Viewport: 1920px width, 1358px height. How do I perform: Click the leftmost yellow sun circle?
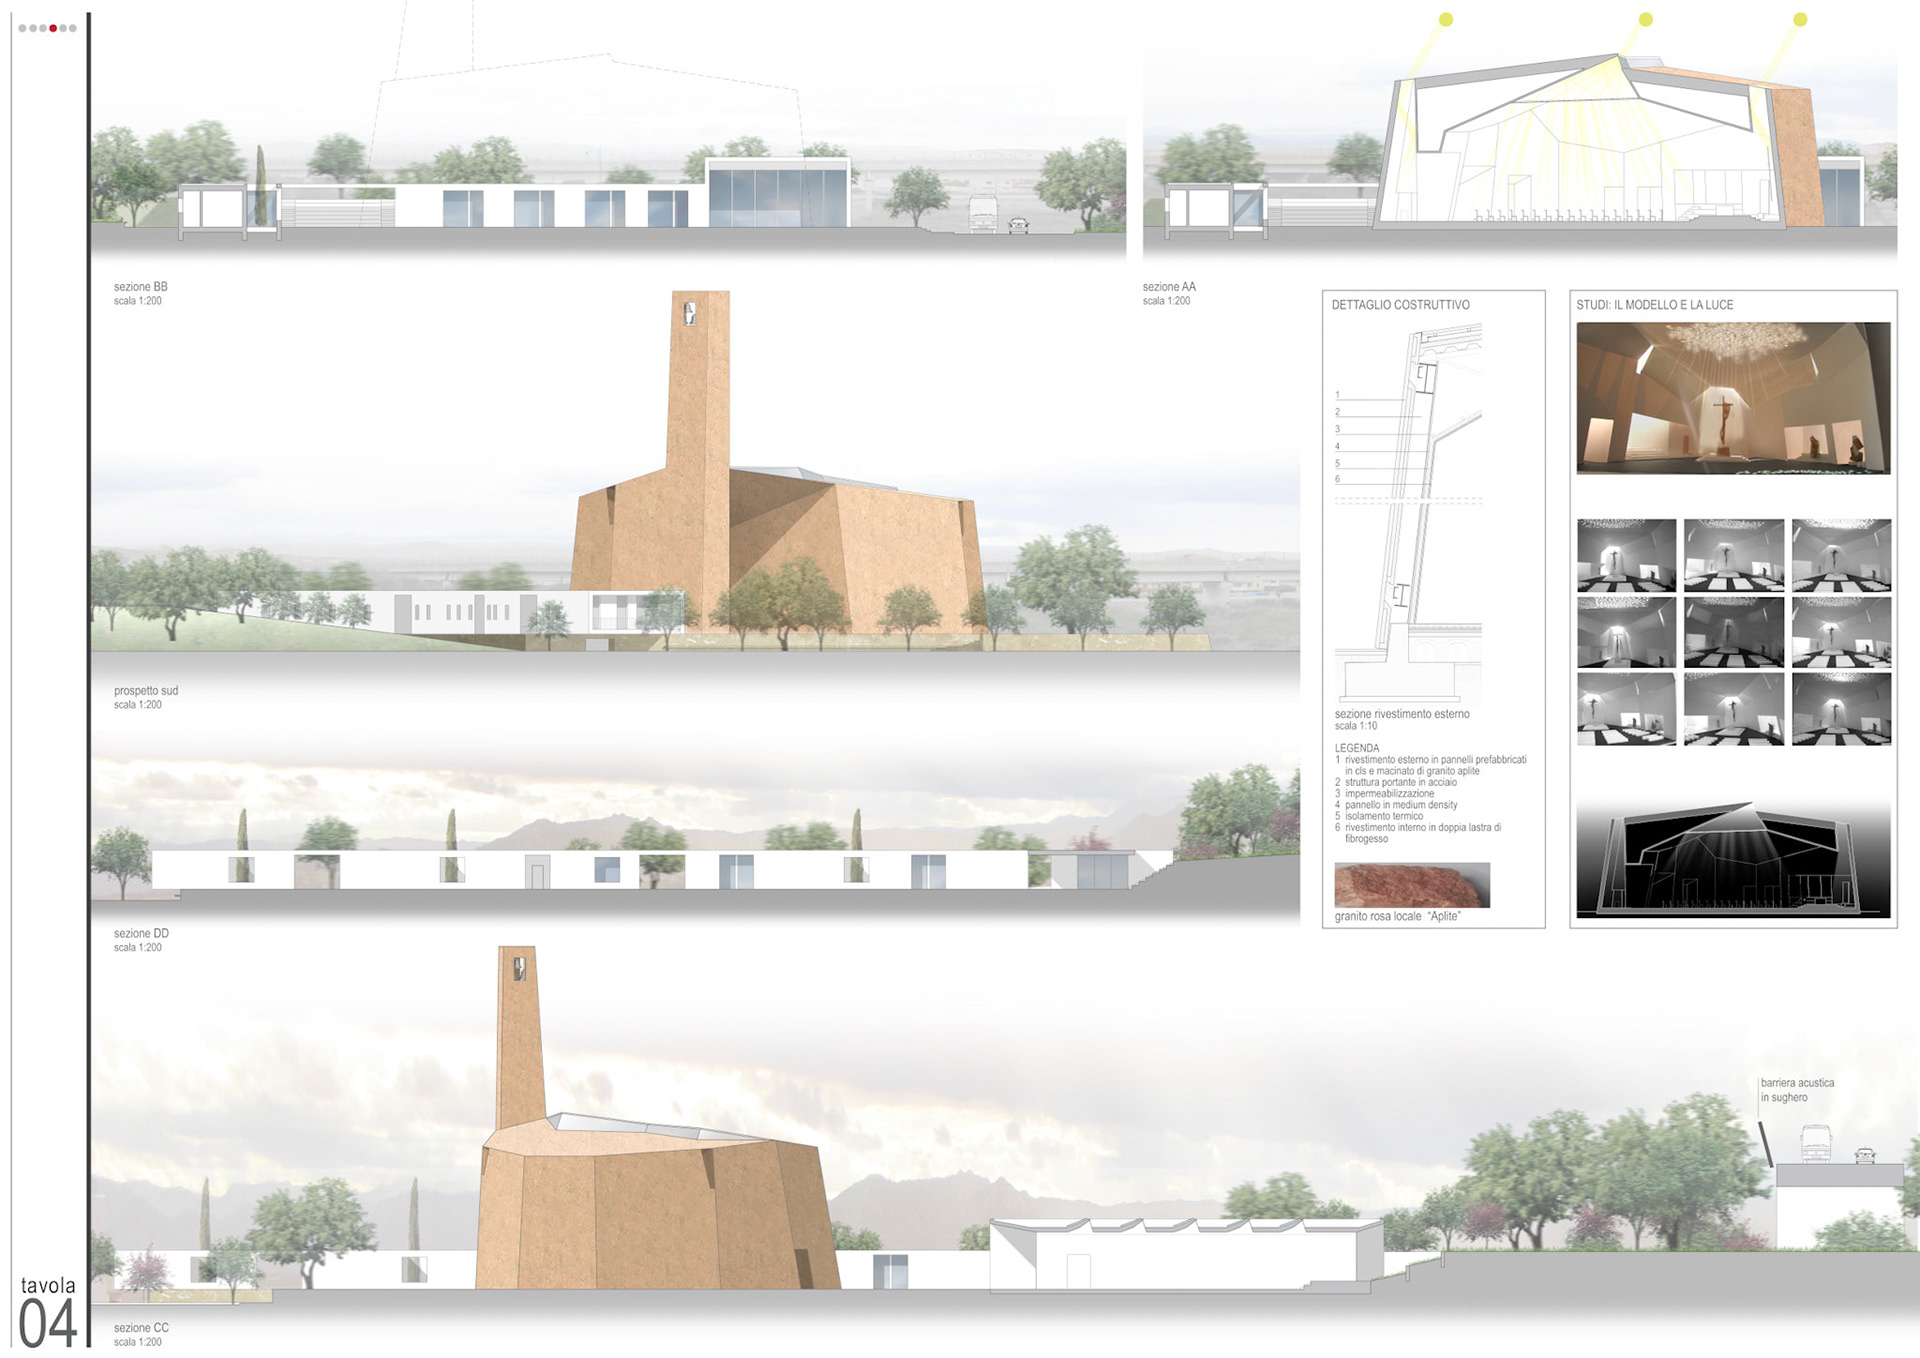[1446, 19]
